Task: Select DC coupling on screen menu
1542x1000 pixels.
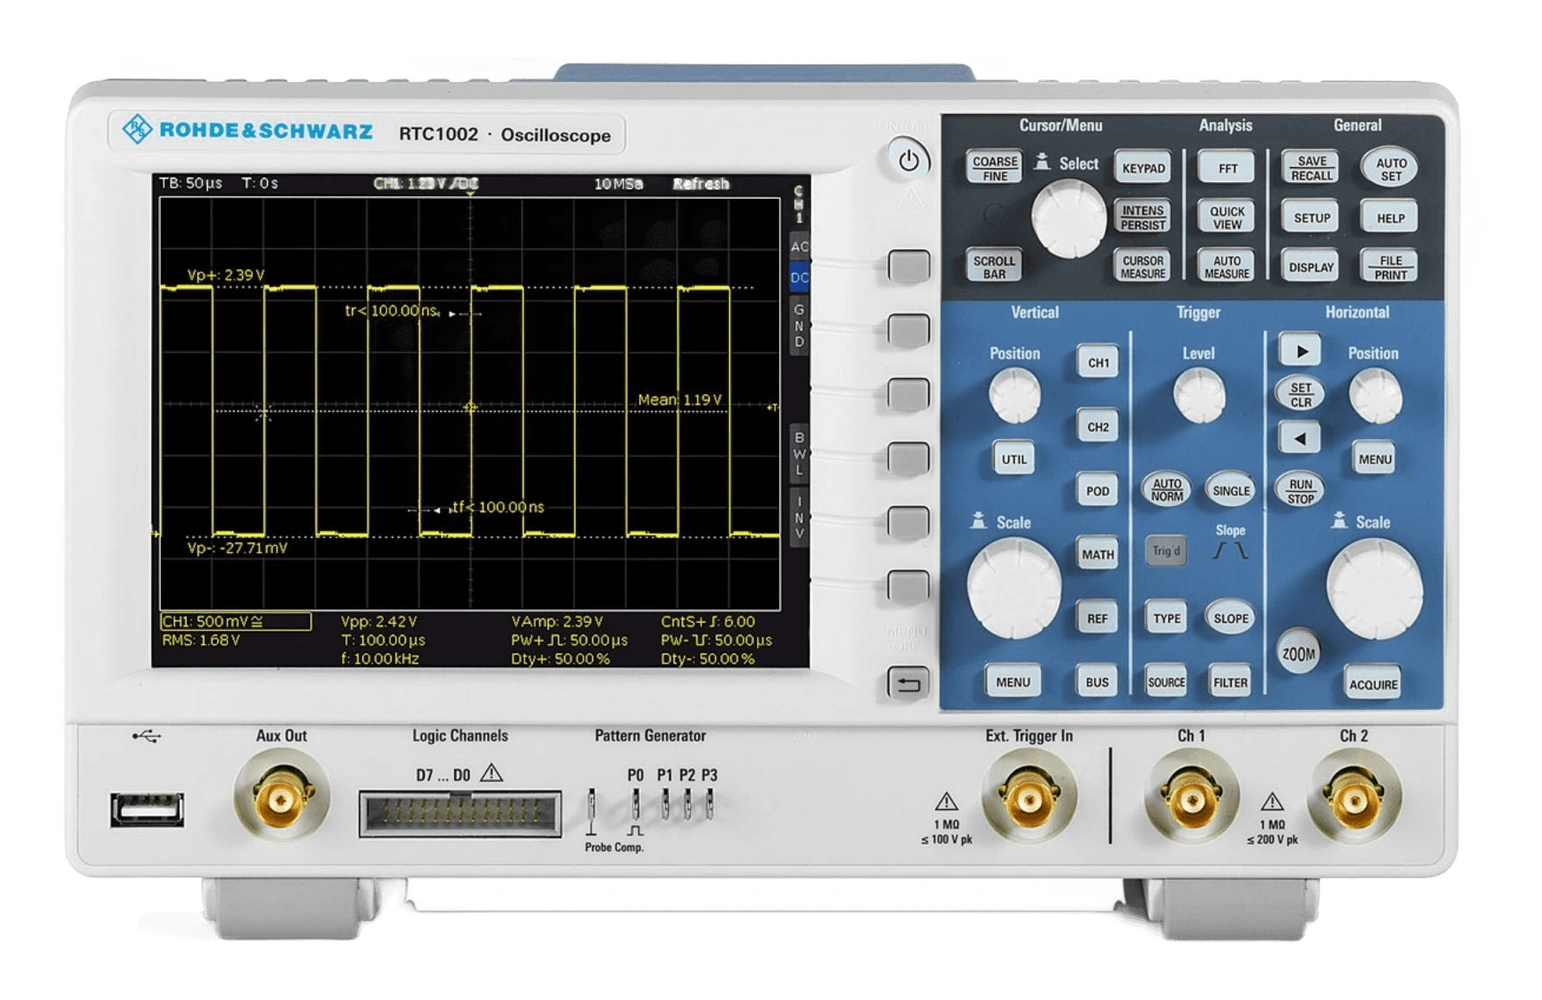Action: 799,278
